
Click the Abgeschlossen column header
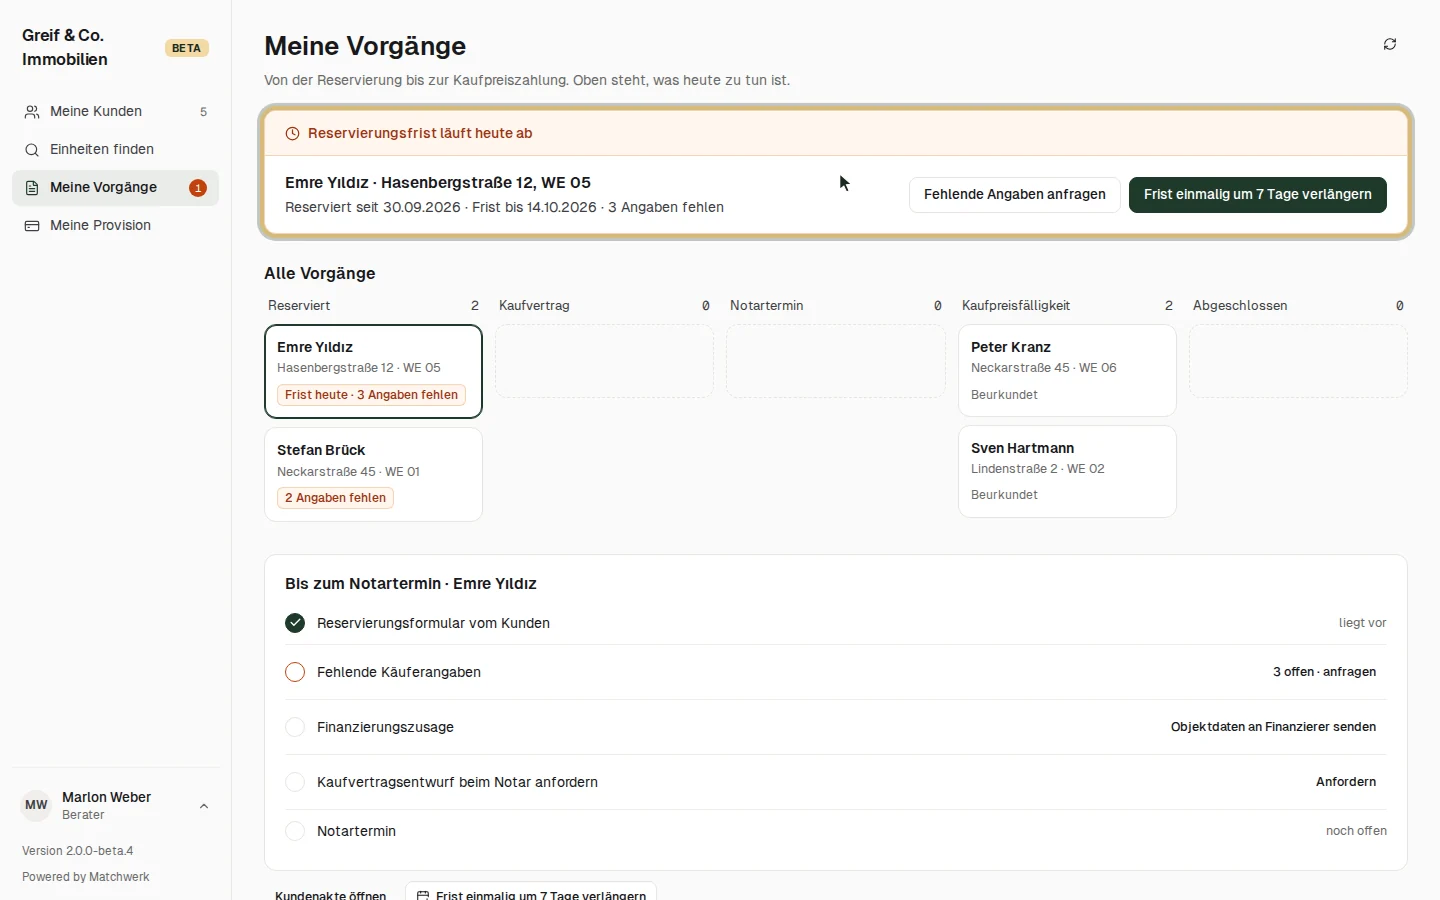1240,306
